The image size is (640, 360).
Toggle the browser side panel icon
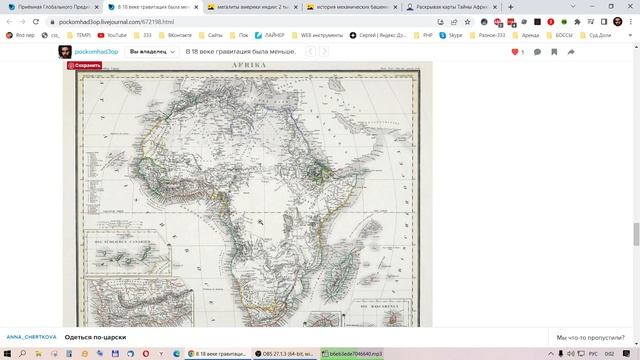604,22
